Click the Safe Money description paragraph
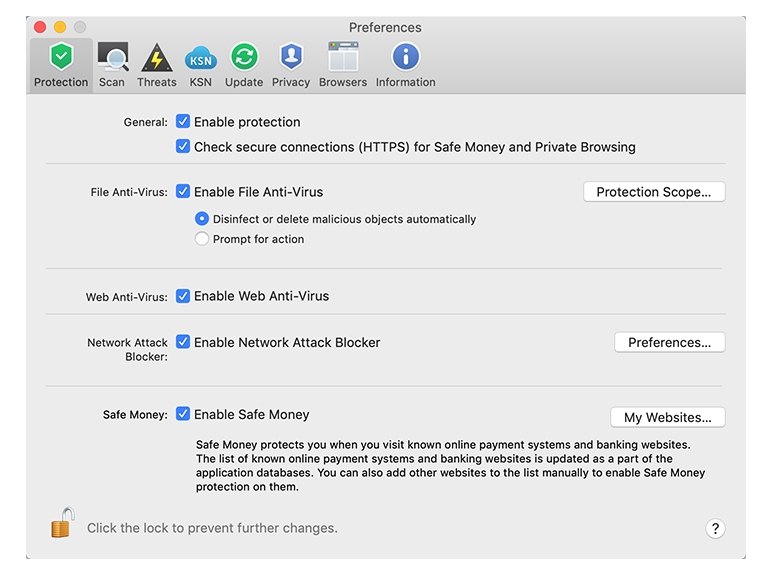The image size is (772, 575). pyautogui.click(x=450, y=466)
